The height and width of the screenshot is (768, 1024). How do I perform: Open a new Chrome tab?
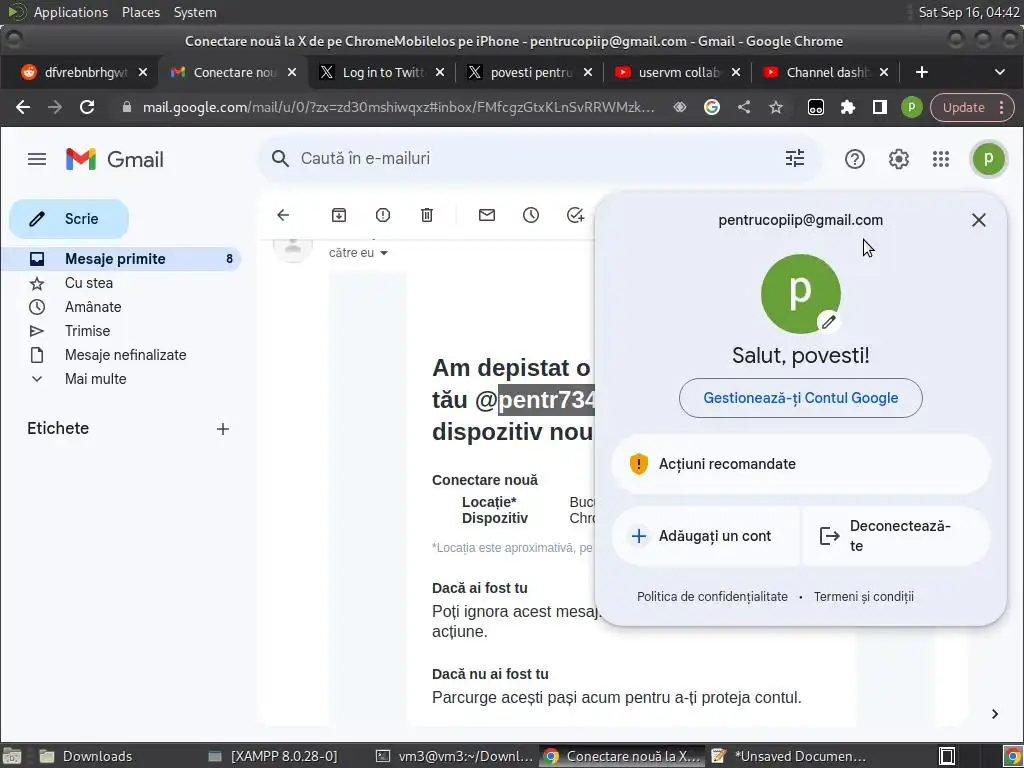921,72
